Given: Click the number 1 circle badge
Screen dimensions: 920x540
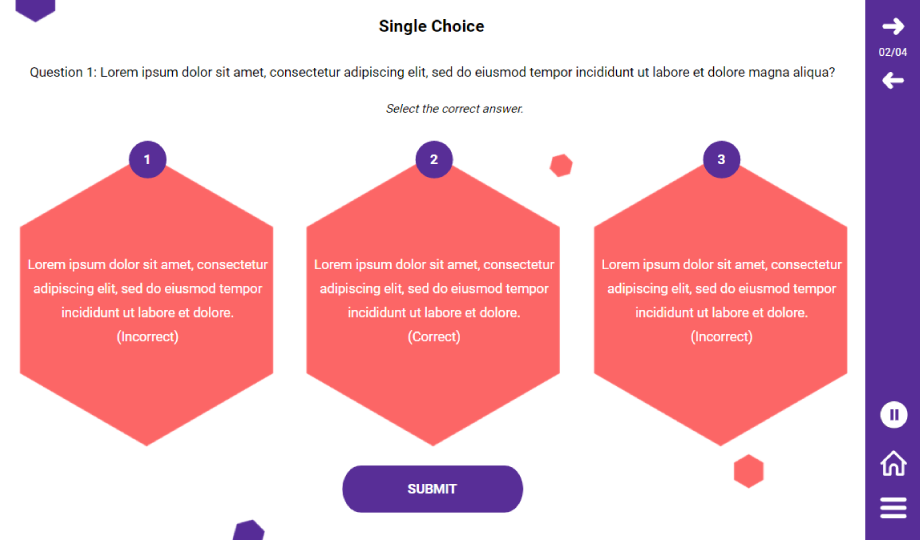Looking at the screenshot, I should tap(147, 159).
